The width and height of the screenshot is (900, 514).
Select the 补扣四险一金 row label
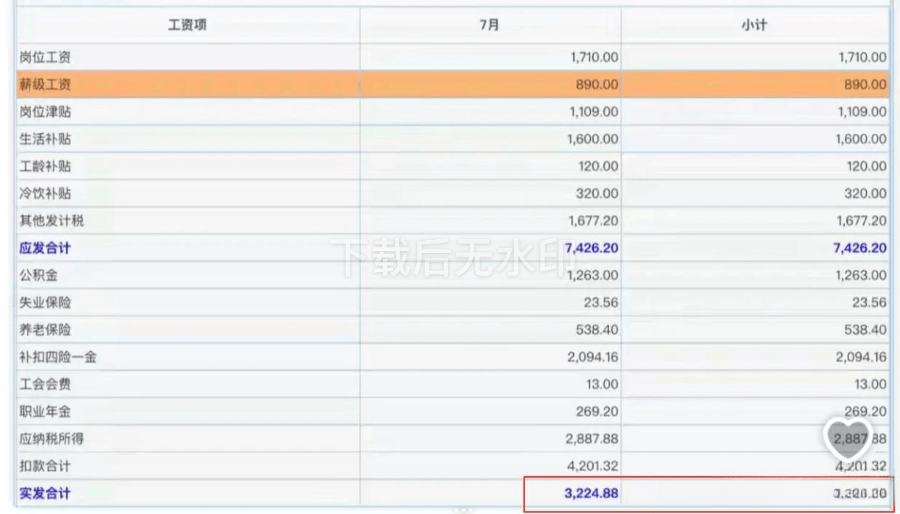pyautogui.click(x=58, y=357)
